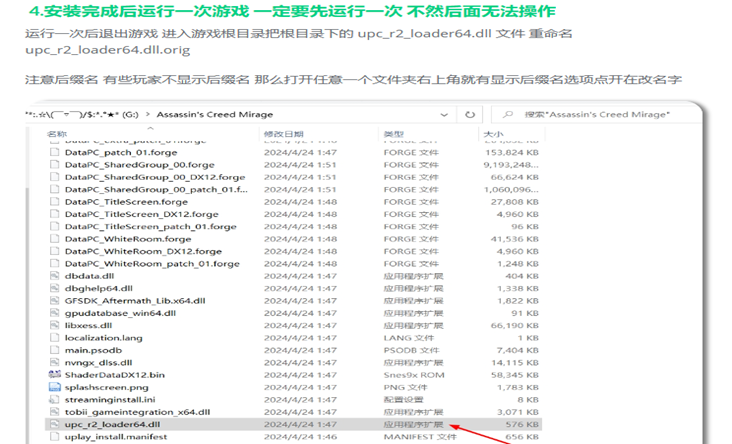Click icon beside gpudatabase_win64.dll

click(x=55, y=313)
